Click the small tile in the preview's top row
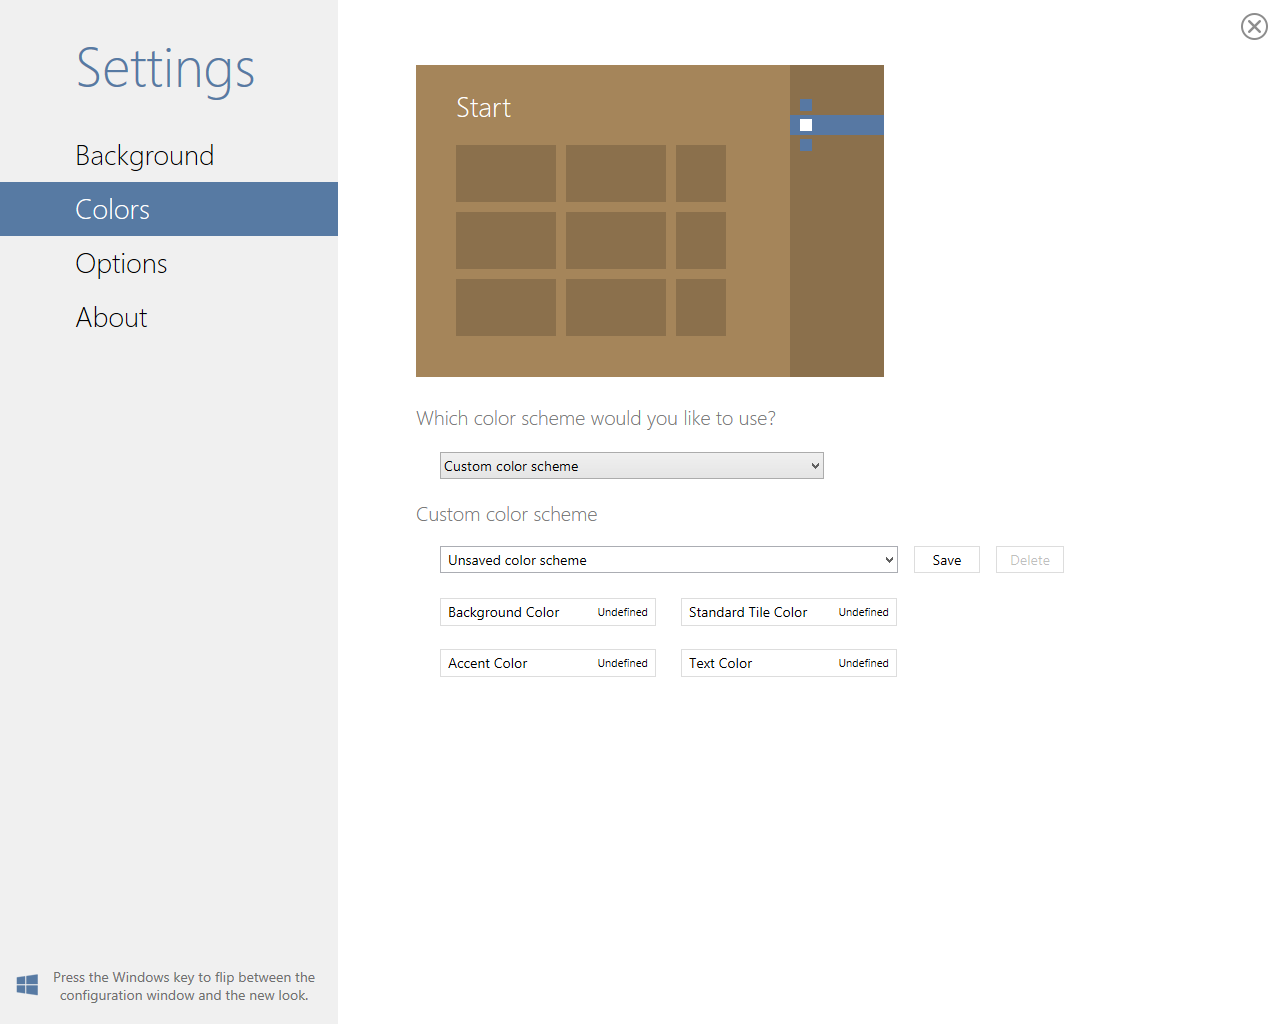 coord(700,173)
